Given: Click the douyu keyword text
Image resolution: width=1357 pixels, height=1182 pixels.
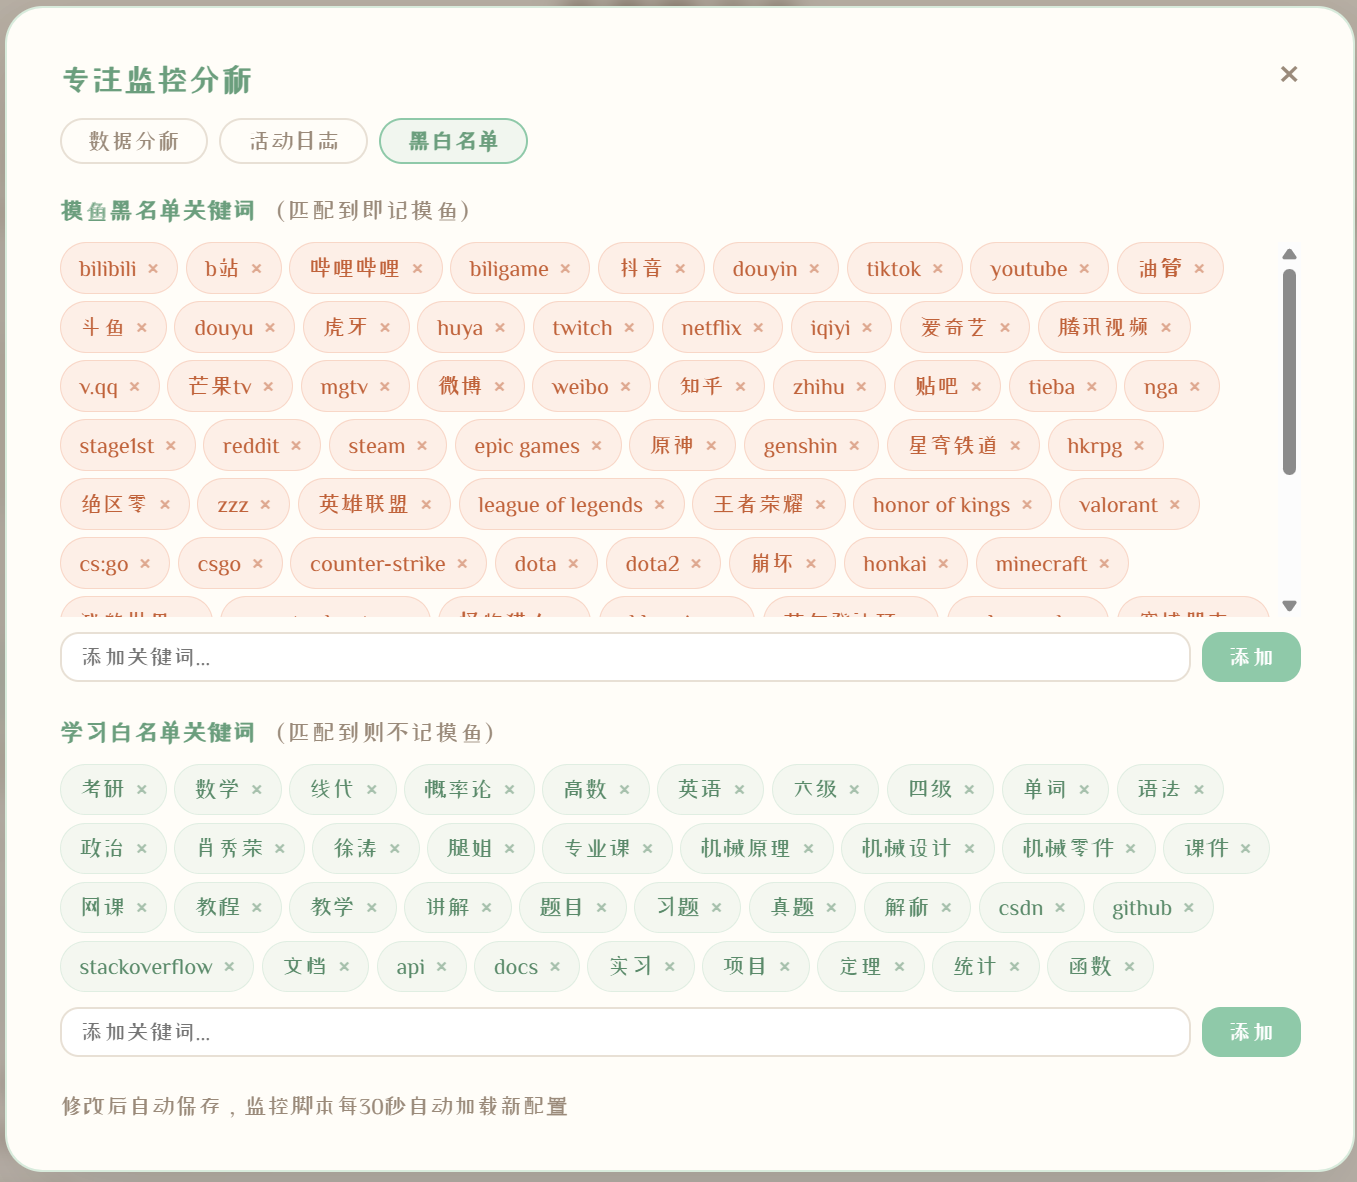Looking at the screenshot, I should tap(224, 328).
